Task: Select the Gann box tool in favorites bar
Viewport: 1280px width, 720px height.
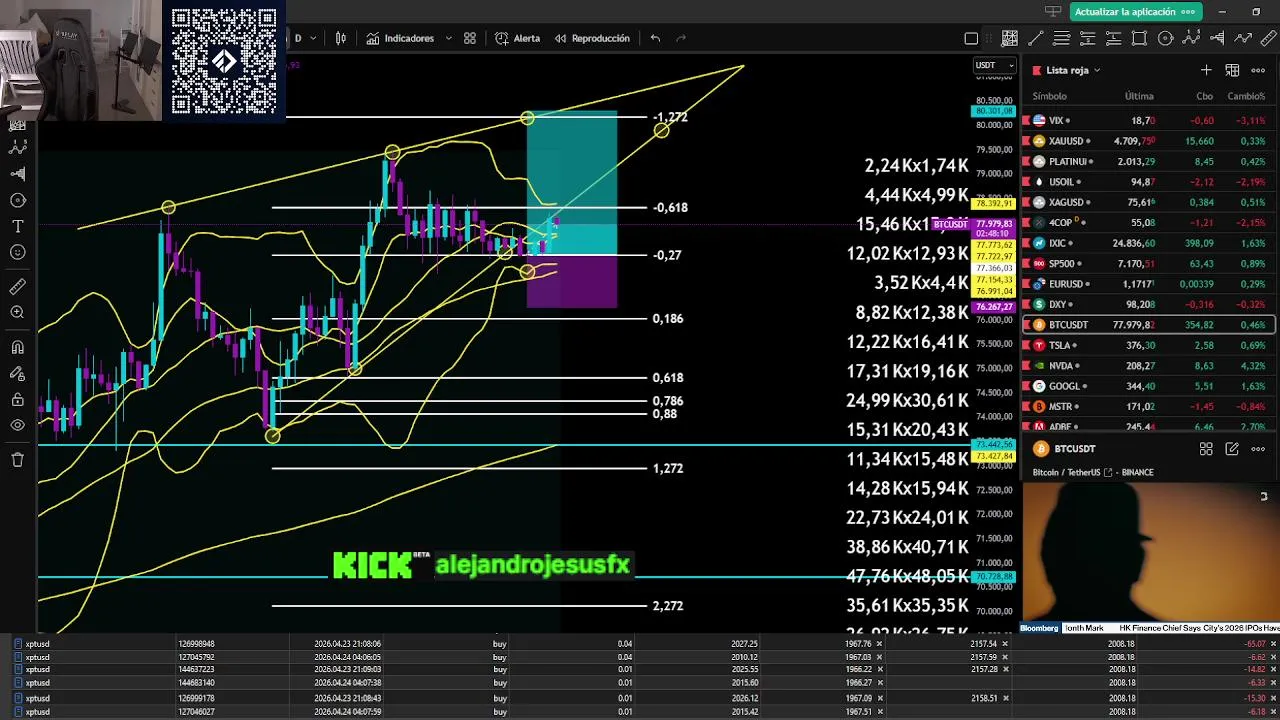Action: coord(1010,38)
